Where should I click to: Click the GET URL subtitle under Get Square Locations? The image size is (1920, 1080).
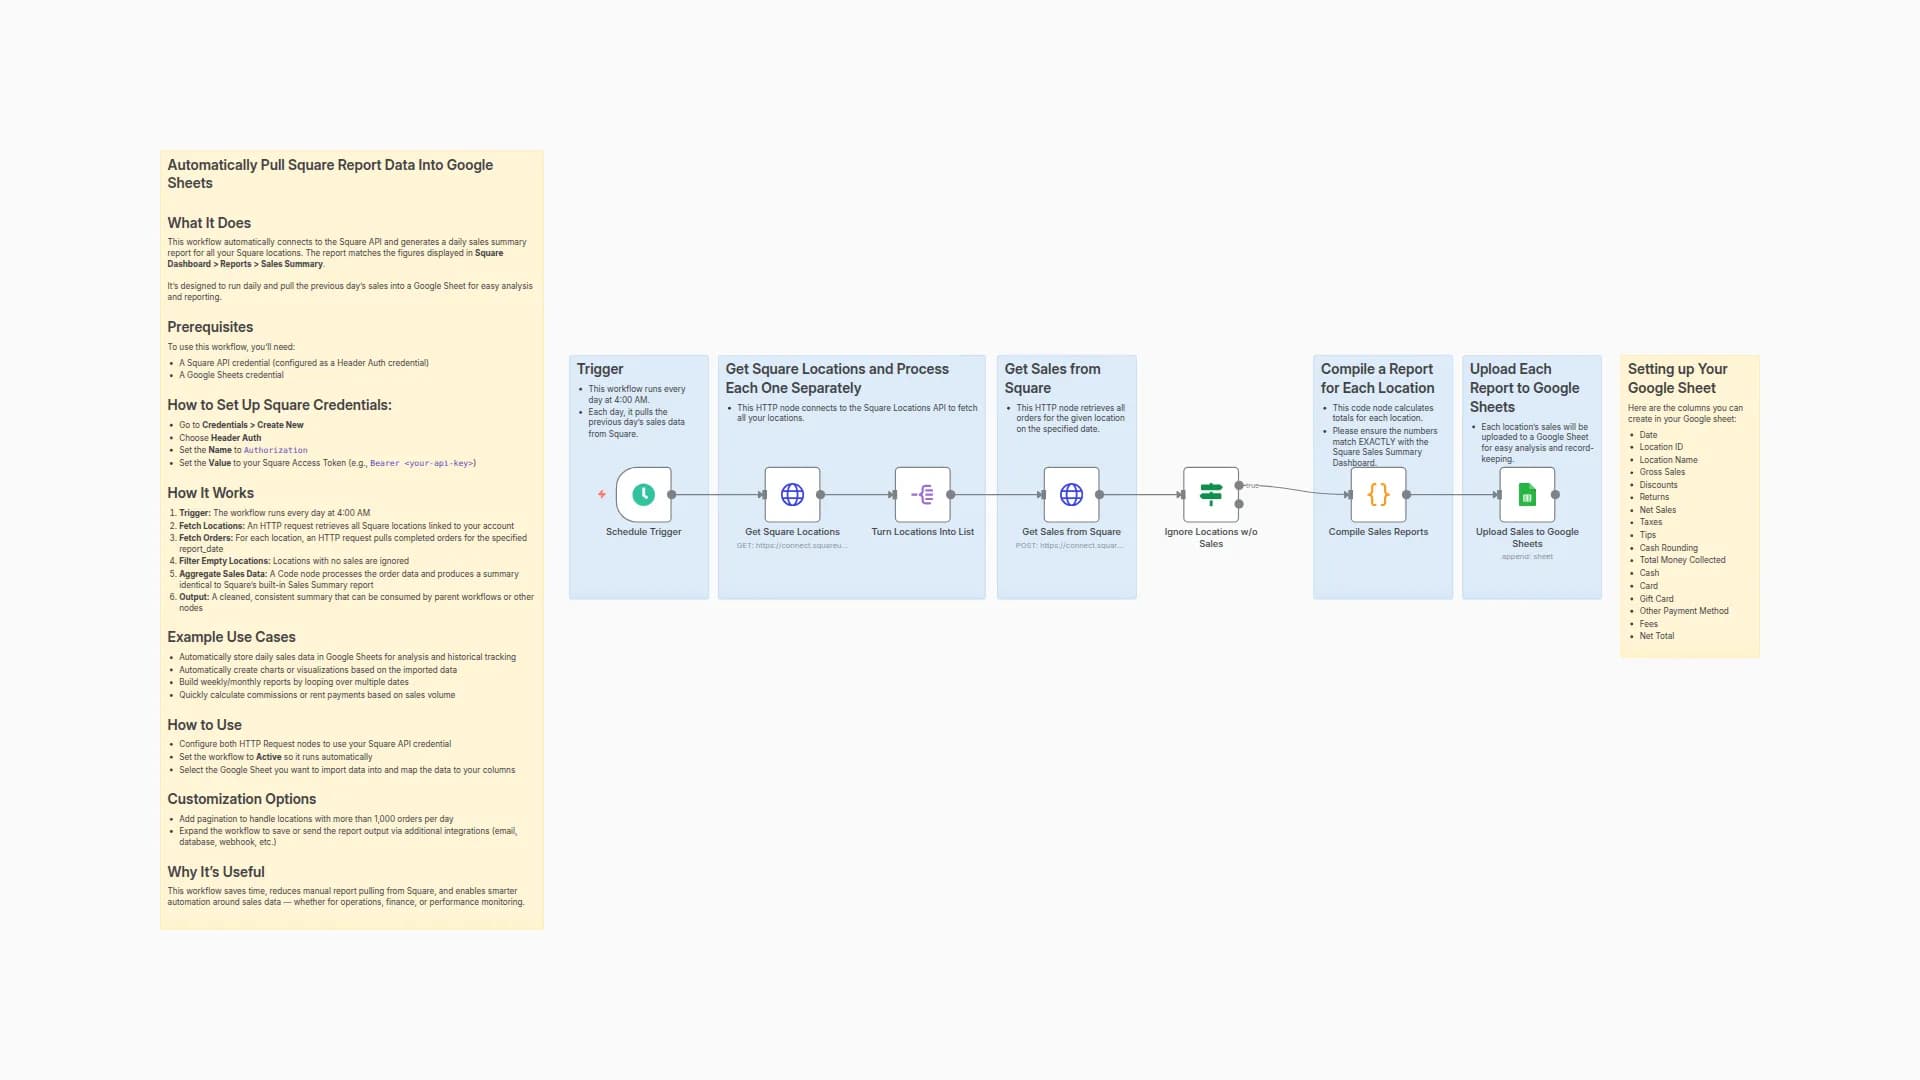pos(793,546)
